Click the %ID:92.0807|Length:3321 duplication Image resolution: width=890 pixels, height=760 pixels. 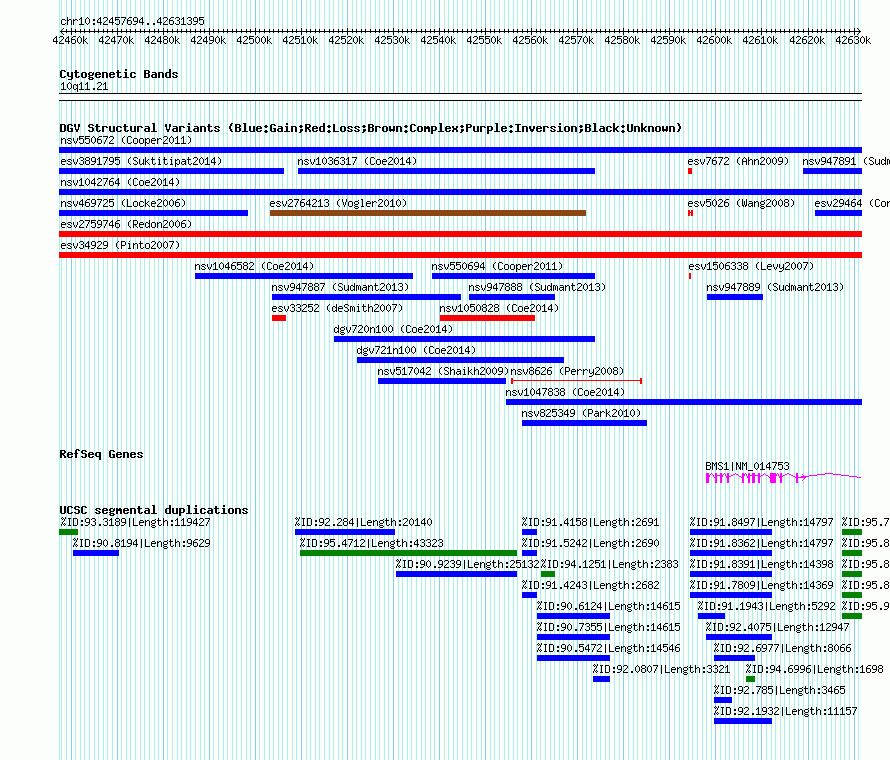pos(601,679)
